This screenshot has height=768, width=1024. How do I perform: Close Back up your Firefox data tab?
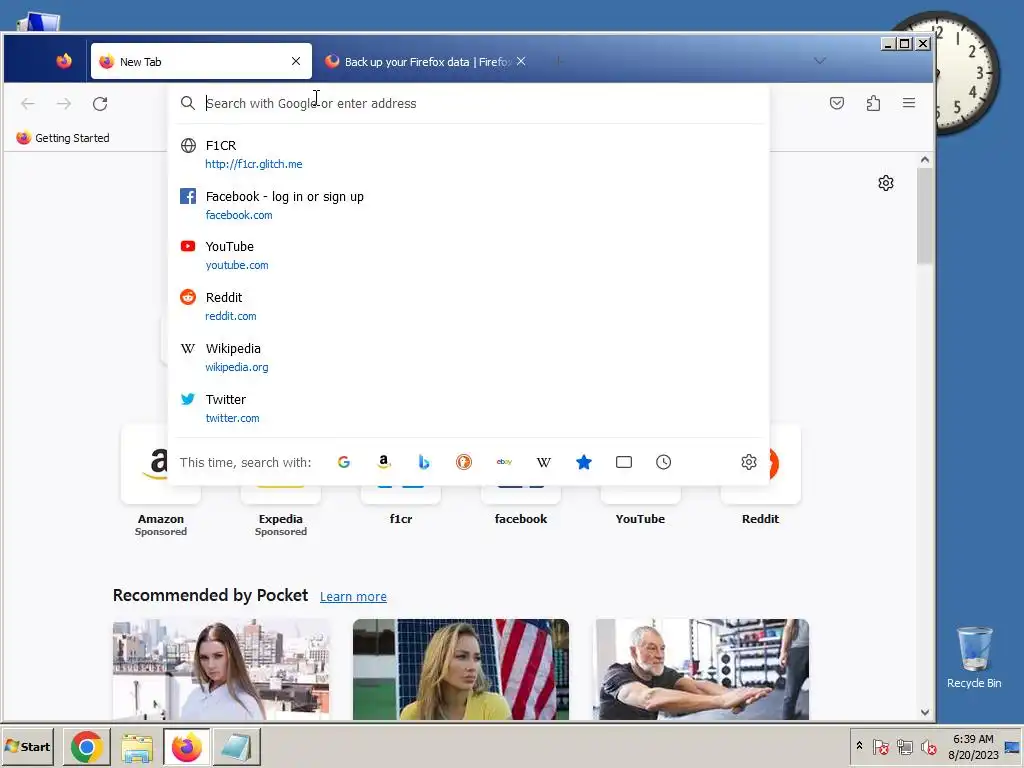click(520, 61)
